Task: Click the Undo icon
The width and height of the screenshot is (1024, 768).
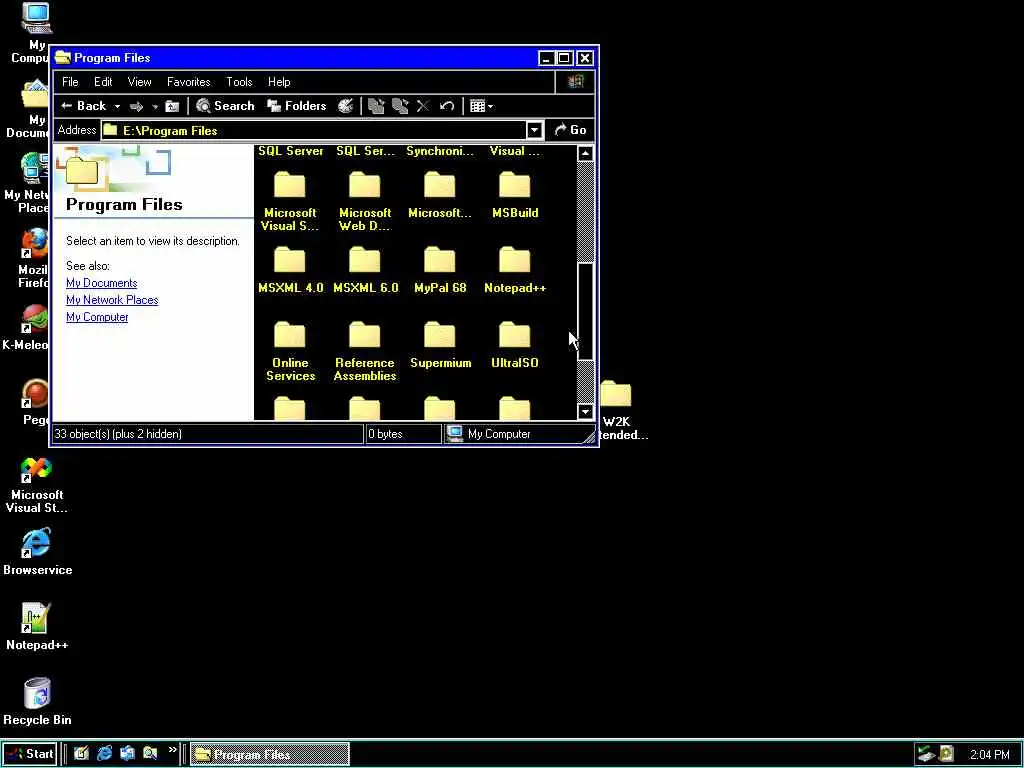Action: [447, 106]
